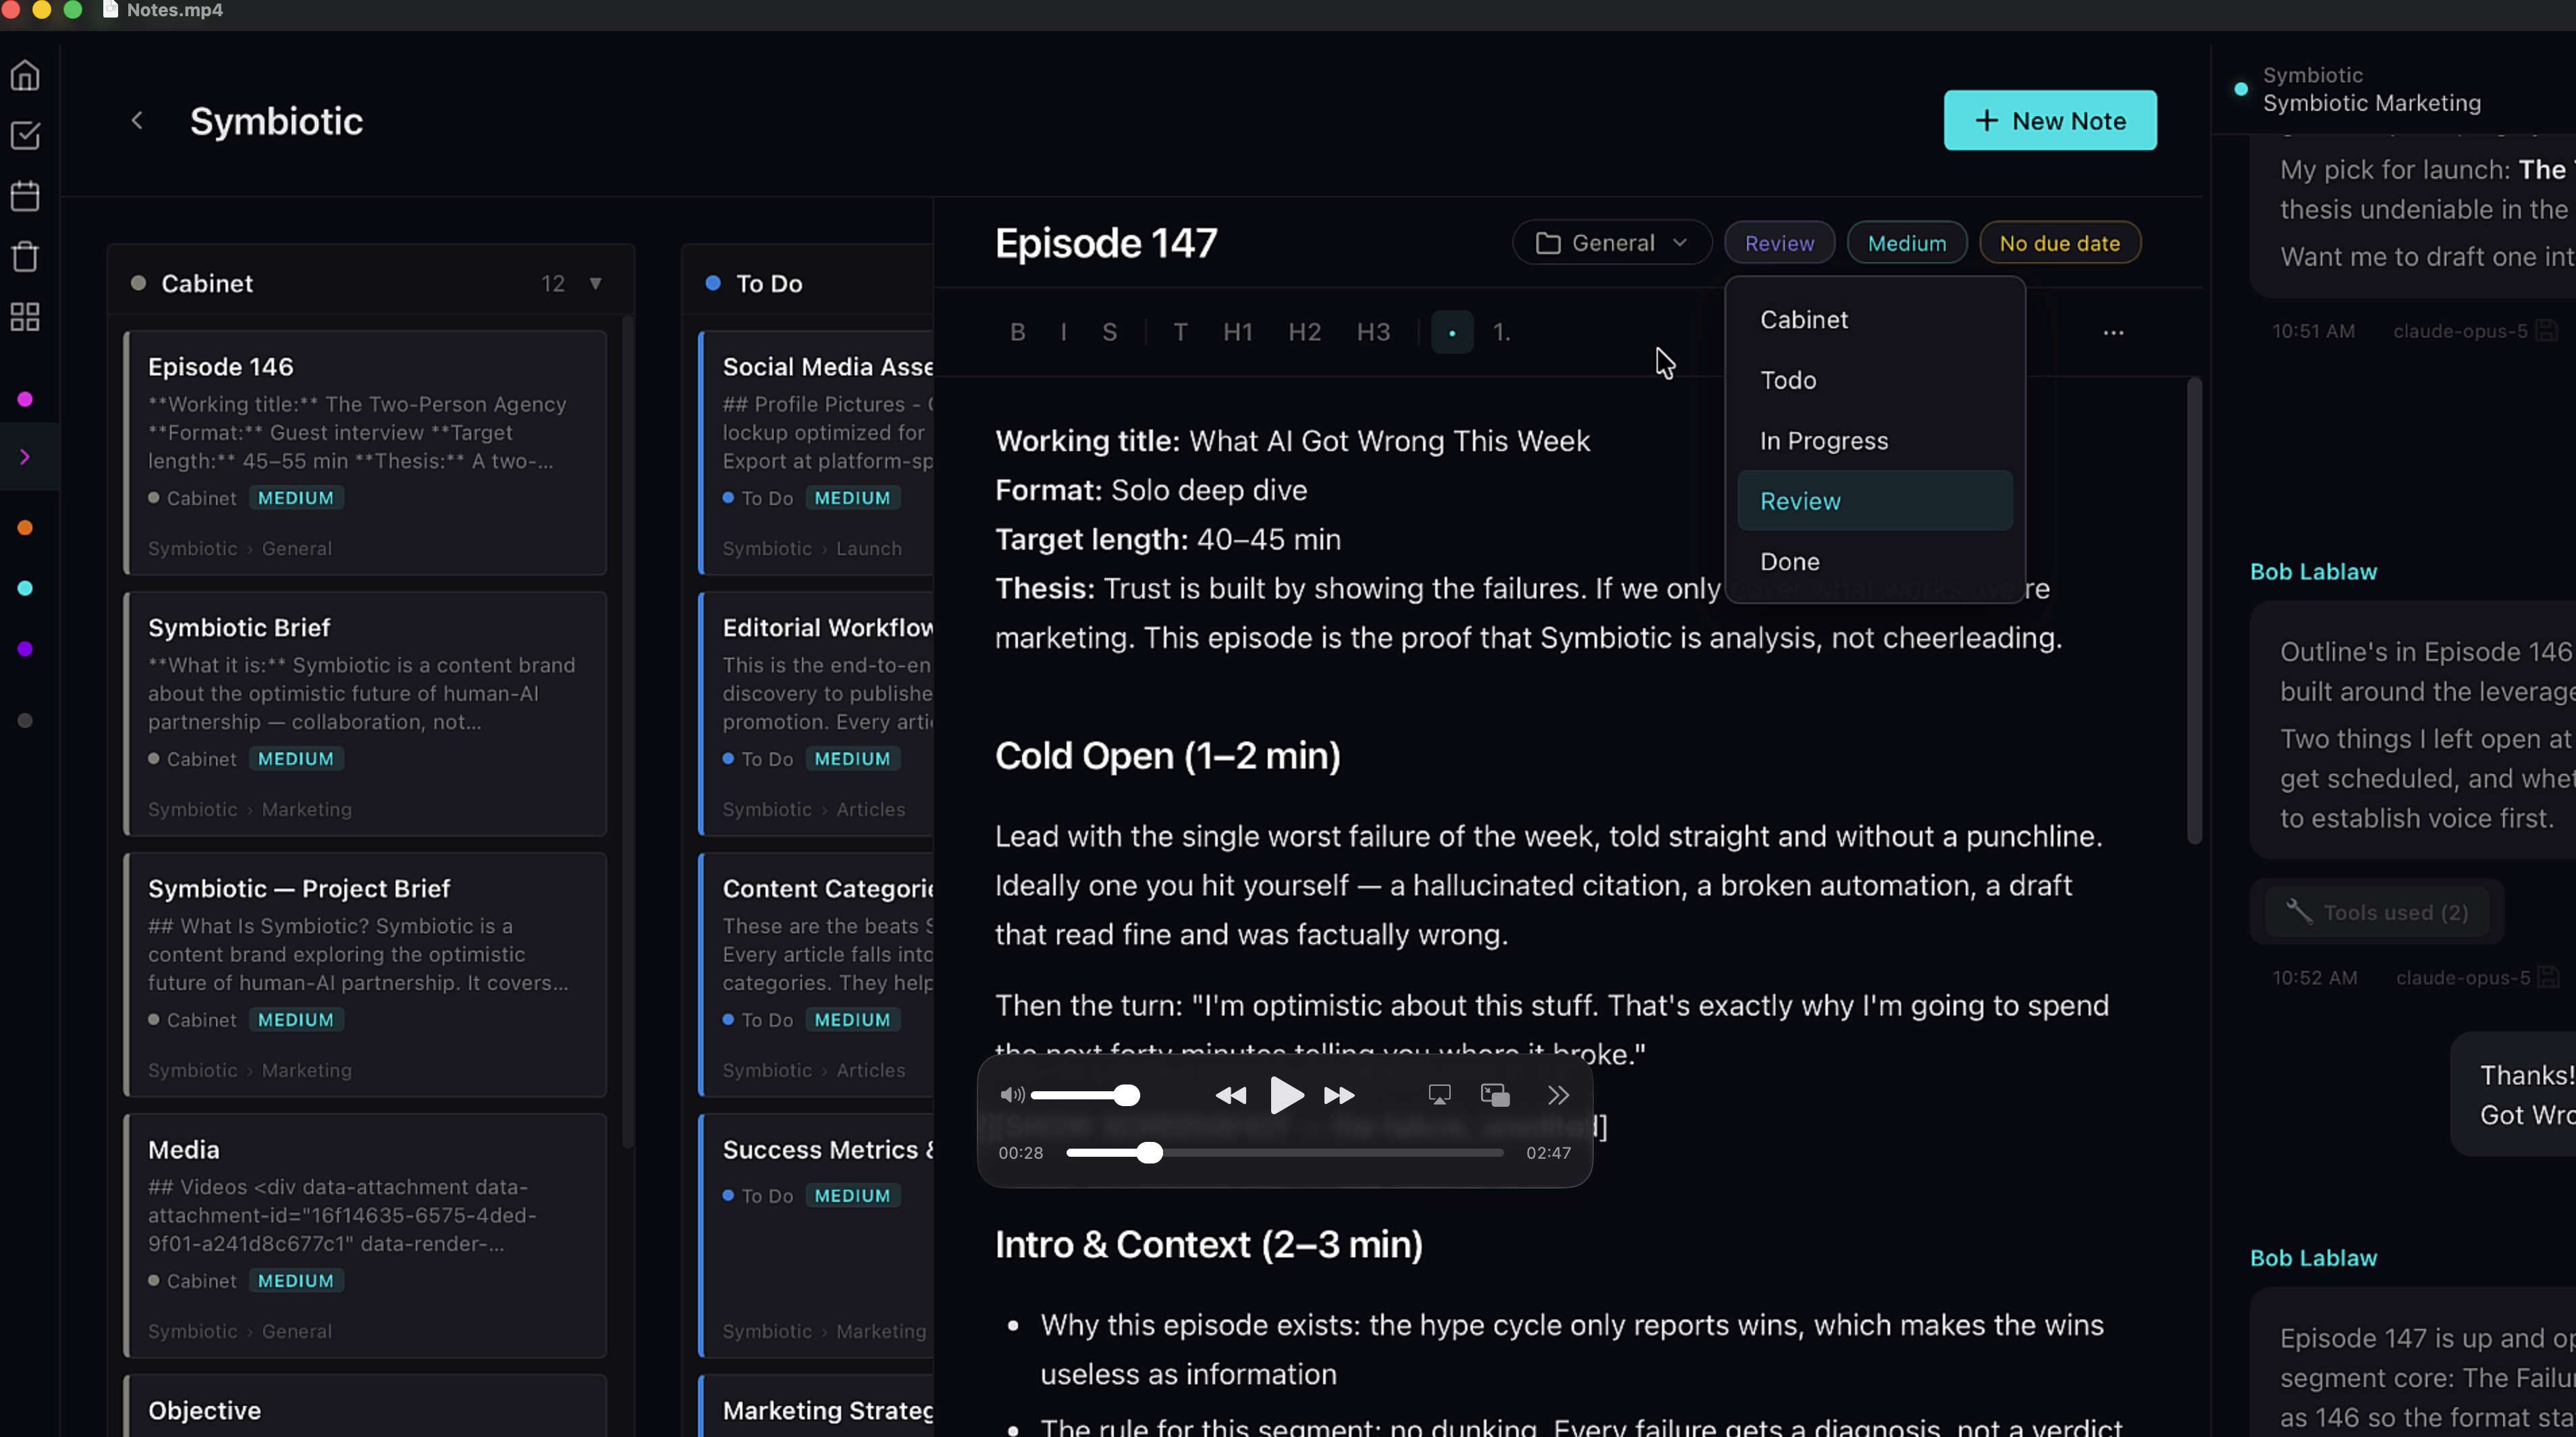
Task: Fast forward the video playback
Action: tap(1339, 1096)
